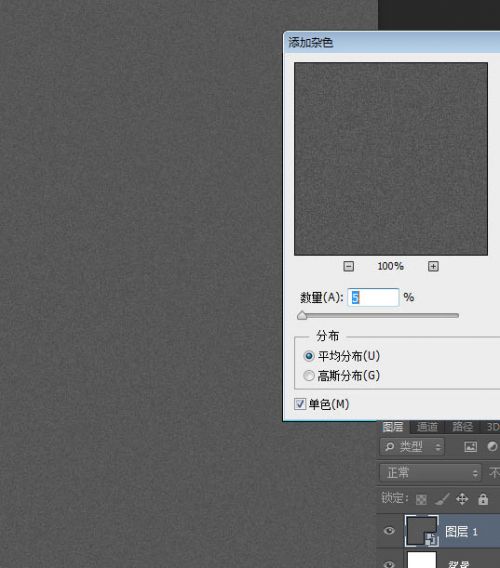Switch to the 路径 paths tab

462,427
